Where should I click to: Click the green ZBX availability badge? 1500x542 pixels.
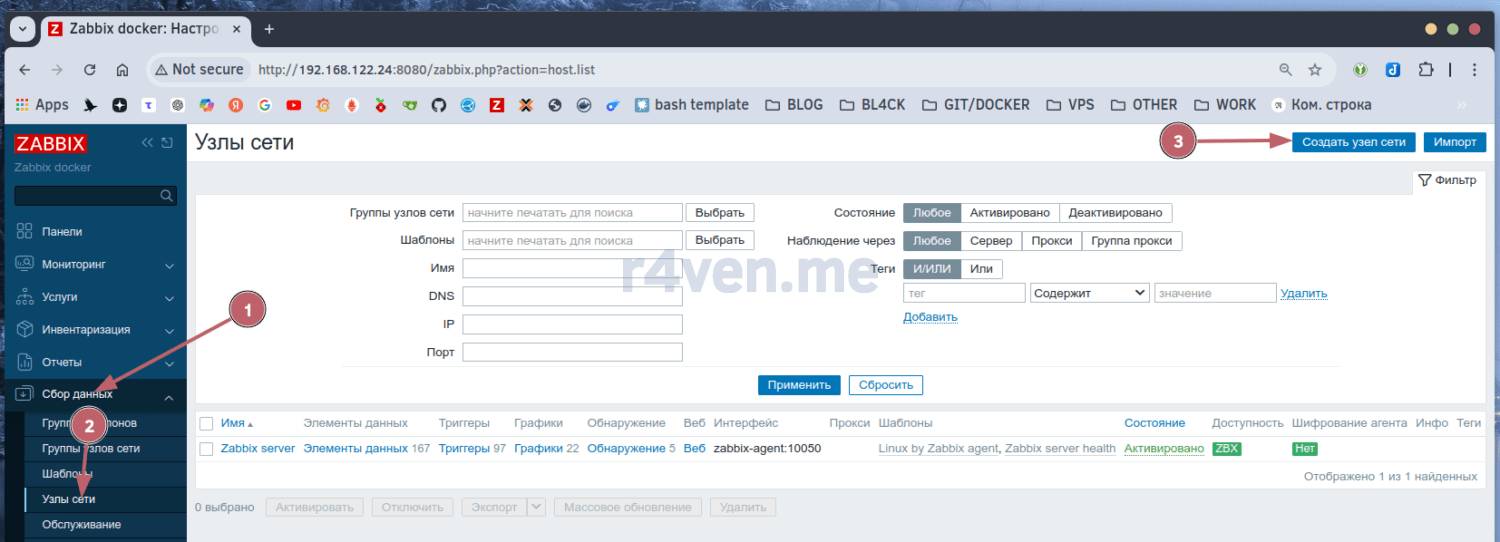[1226, 449]
